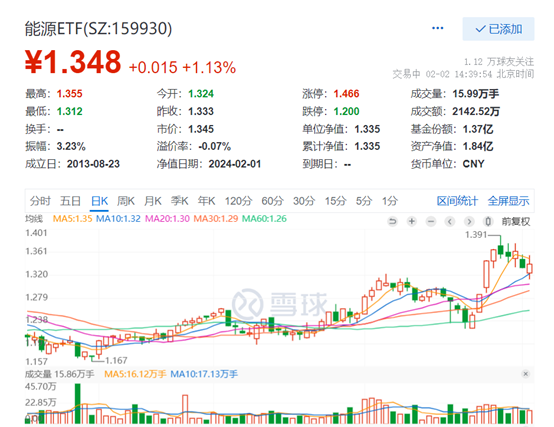Click the +1.13% change percentage
554x427 pixels.
[x=209, y=67]
